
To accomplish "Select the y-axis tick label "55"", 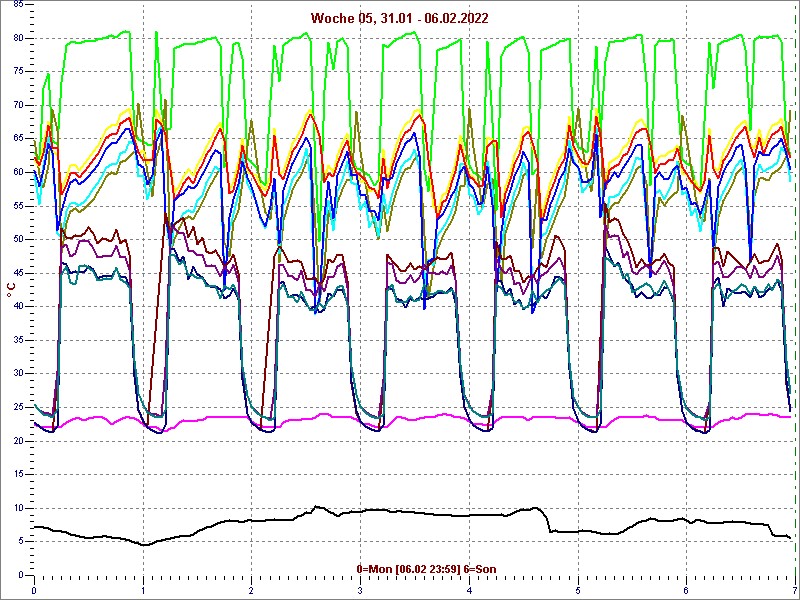I will pos(18,206).
